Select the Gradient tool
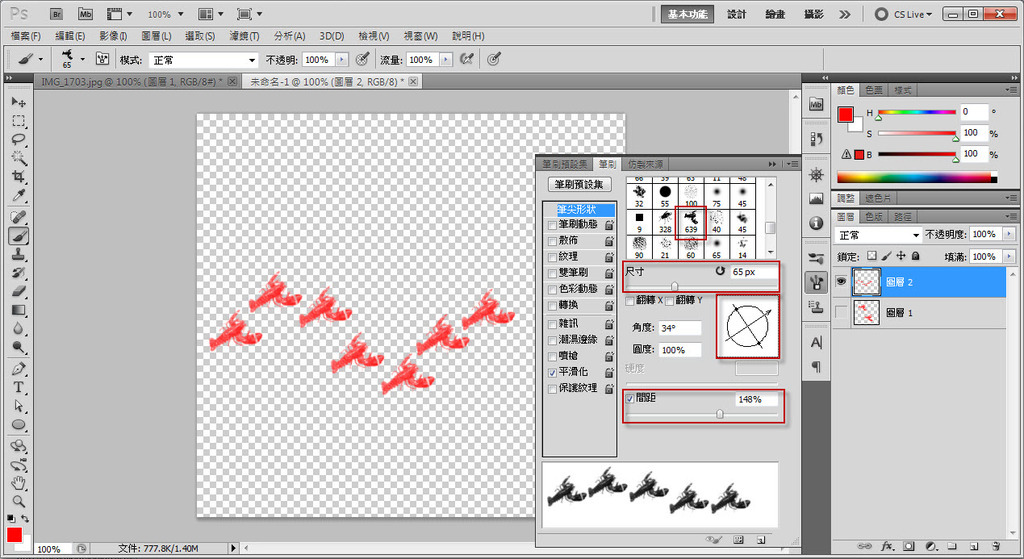1024x559 pixels. pos(18,310)
